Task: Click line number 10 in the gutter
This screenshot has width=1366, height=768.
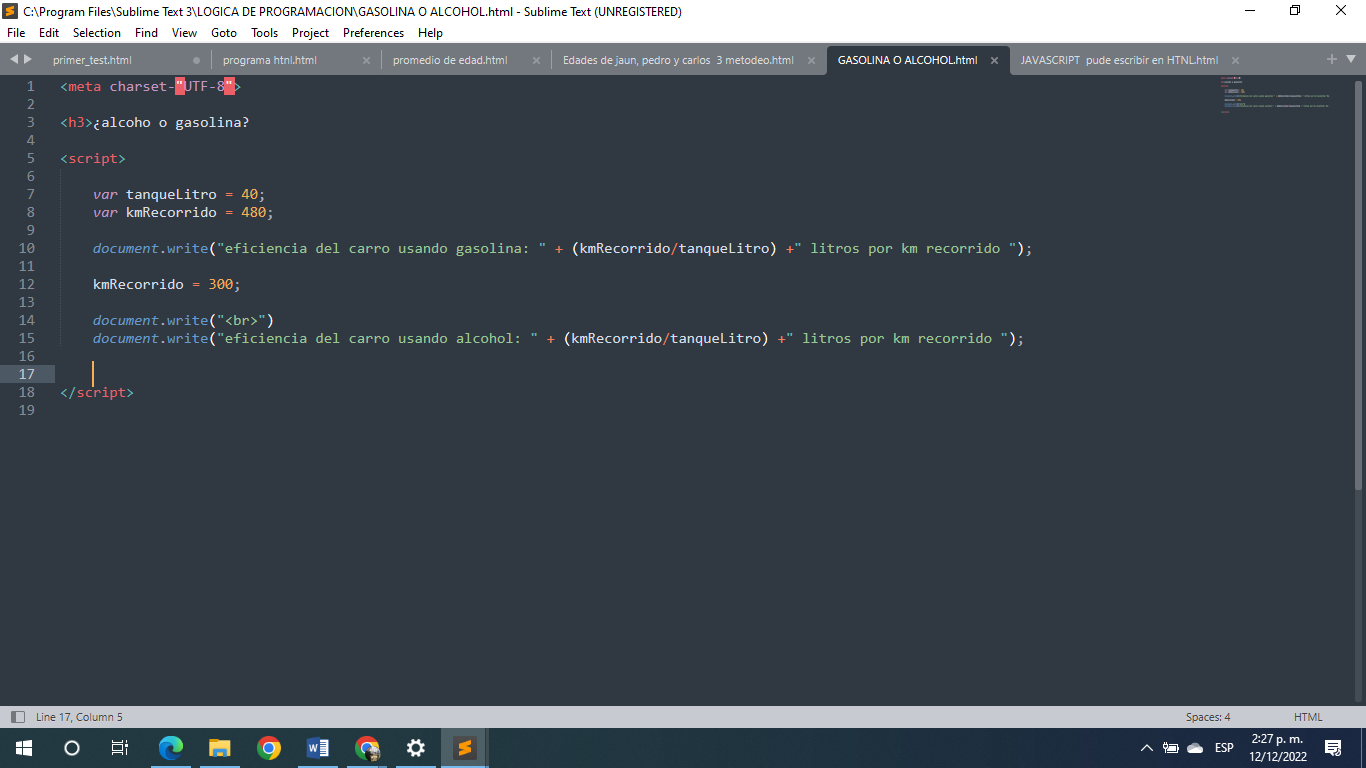Action: [x=27, y=248]
